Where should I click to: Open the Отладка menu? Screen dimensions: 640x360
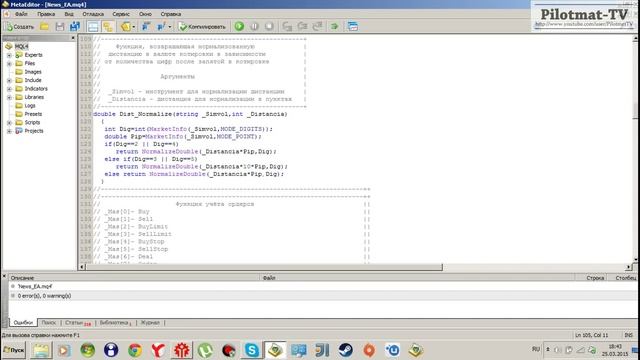[93, 14]
